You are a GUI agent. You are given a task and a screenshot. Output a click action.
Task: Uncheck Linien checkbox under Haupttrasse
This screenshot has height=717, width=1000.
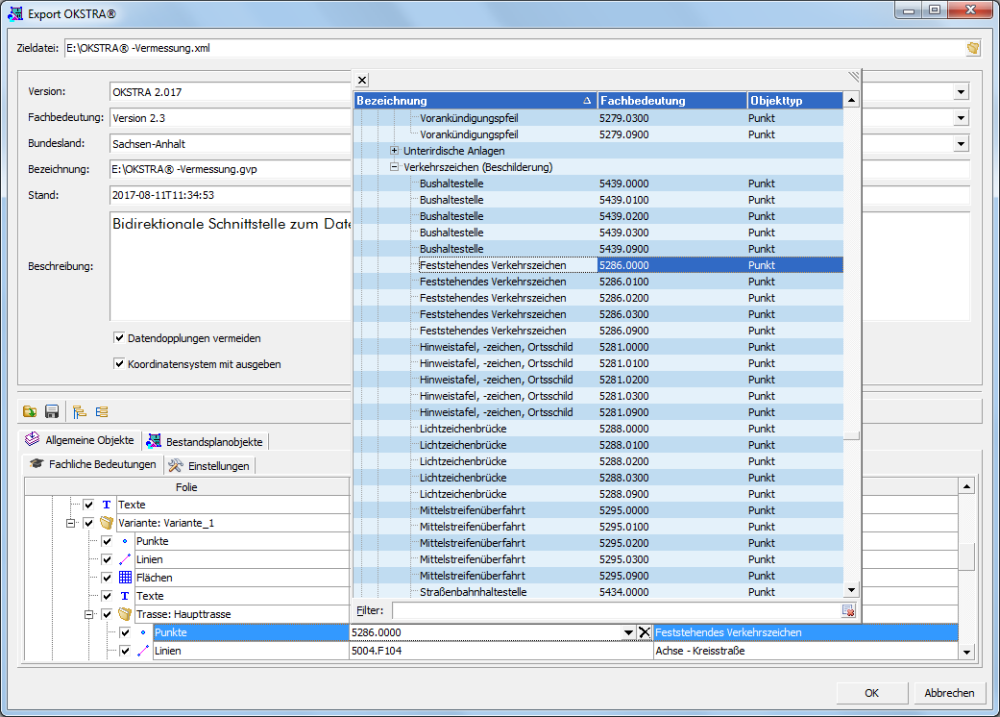coord(125,651)
